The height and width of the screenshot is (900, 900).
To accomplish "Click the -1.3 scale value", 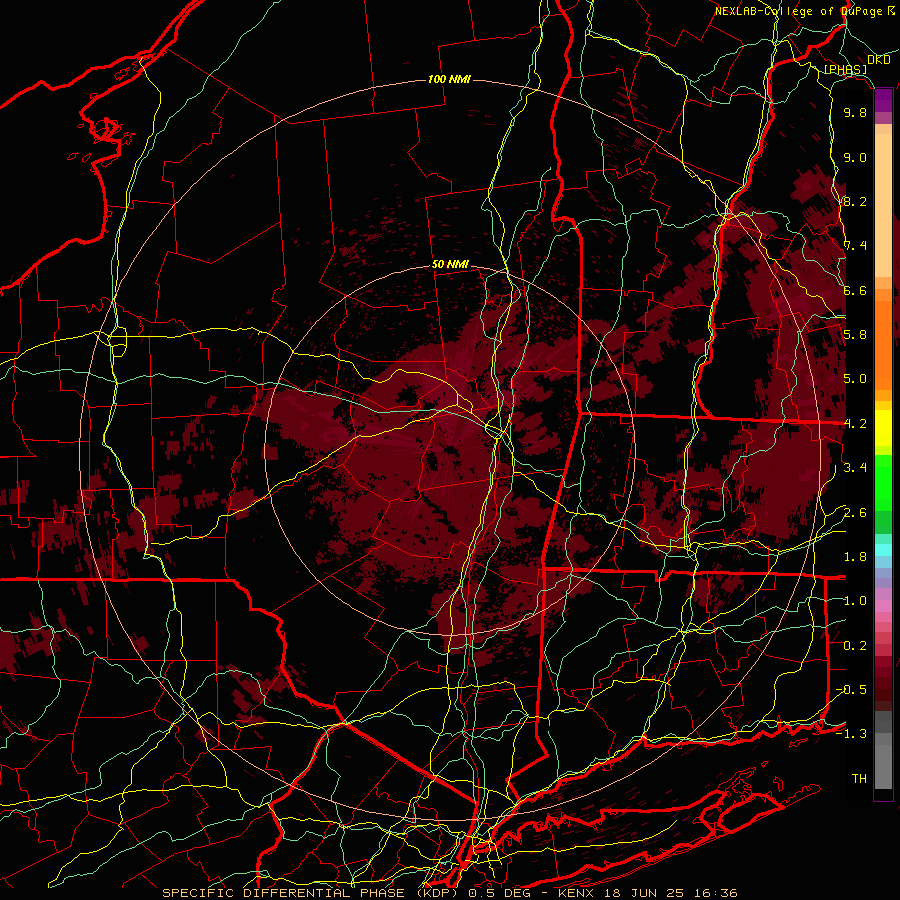I will pyautogui.click(x=851, y=734).
